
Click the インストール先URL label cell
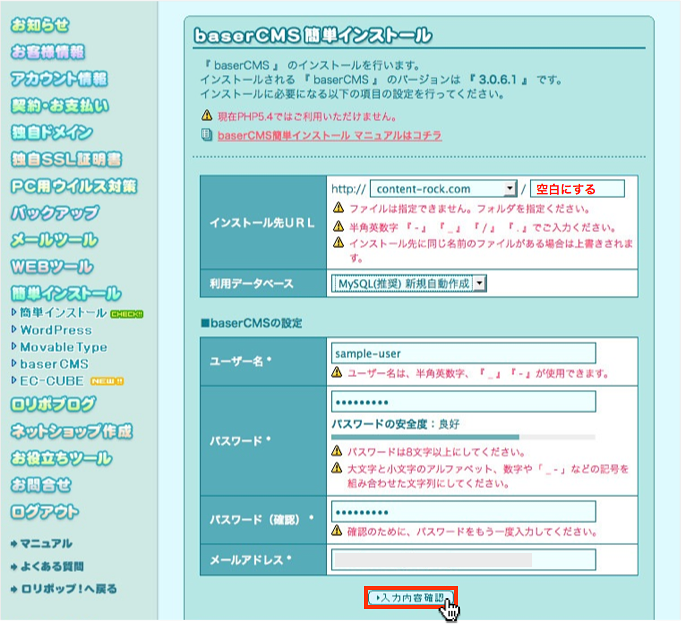tap(263, 222)
